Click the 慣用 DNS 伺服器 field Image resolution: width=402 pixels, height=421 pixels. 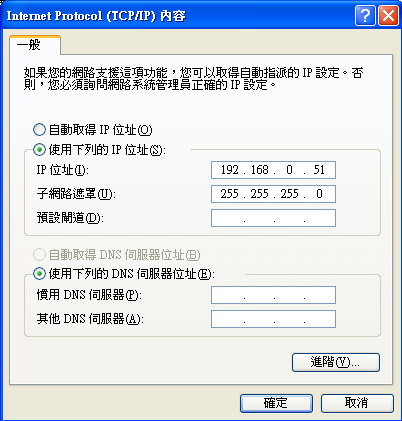coord(273,295)
